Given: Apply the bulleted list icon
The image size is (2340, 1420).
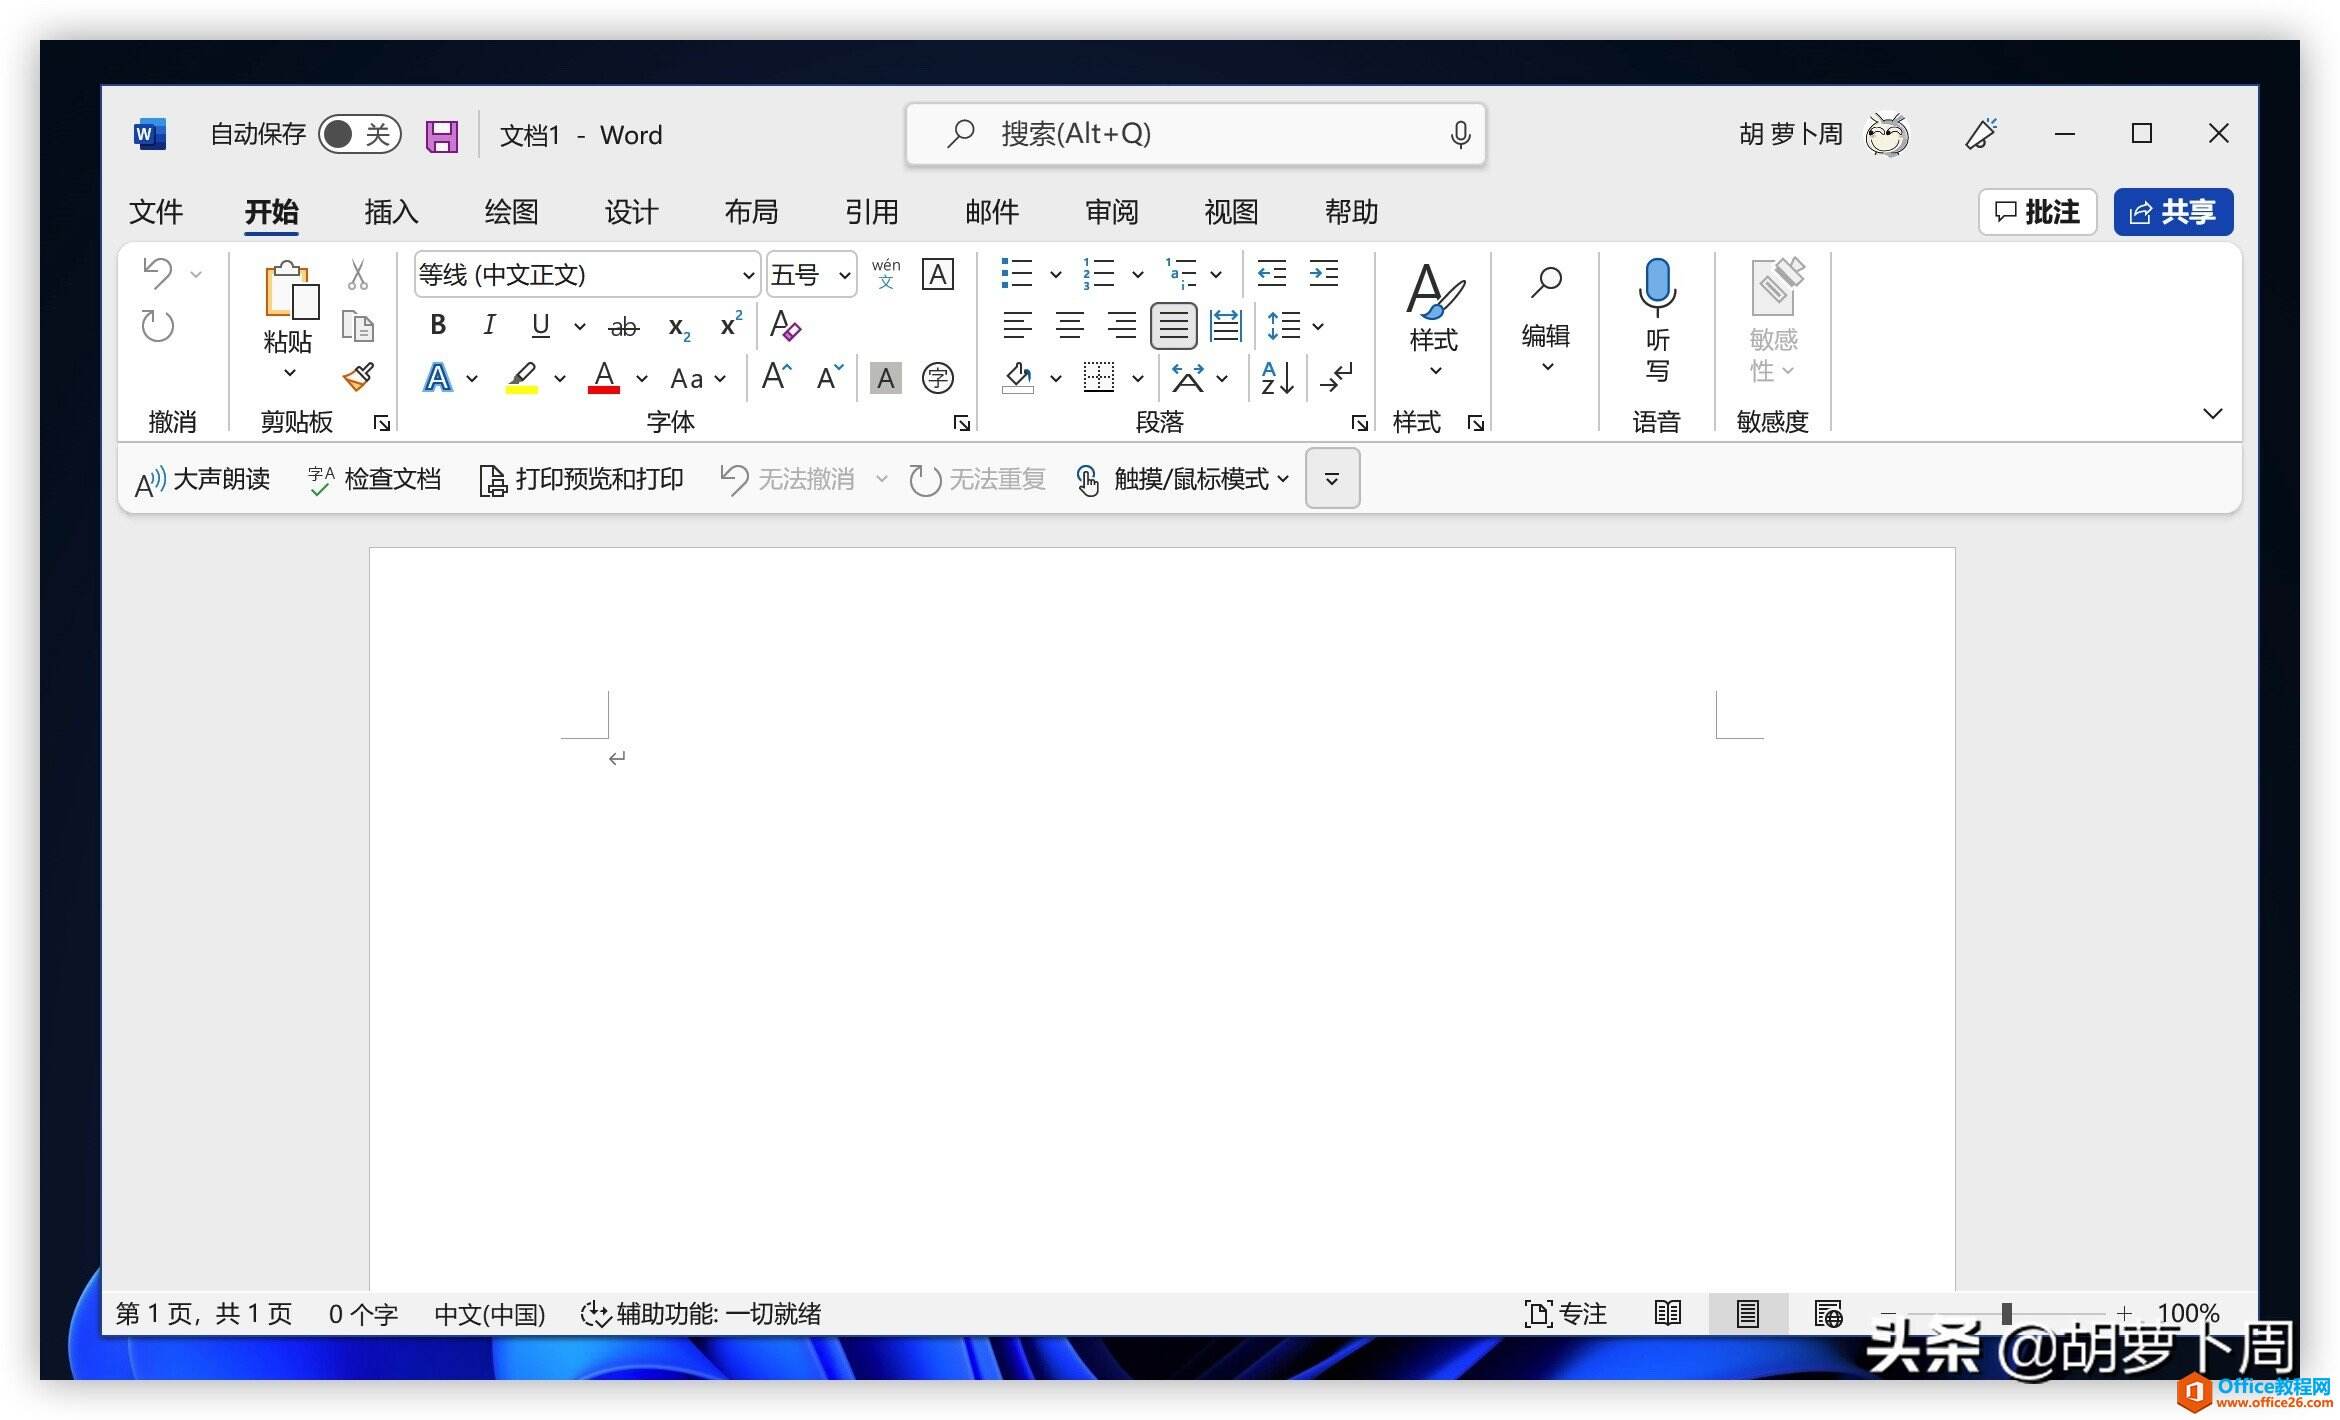Looking at the screenshot, I should (x=1016, y=273).
